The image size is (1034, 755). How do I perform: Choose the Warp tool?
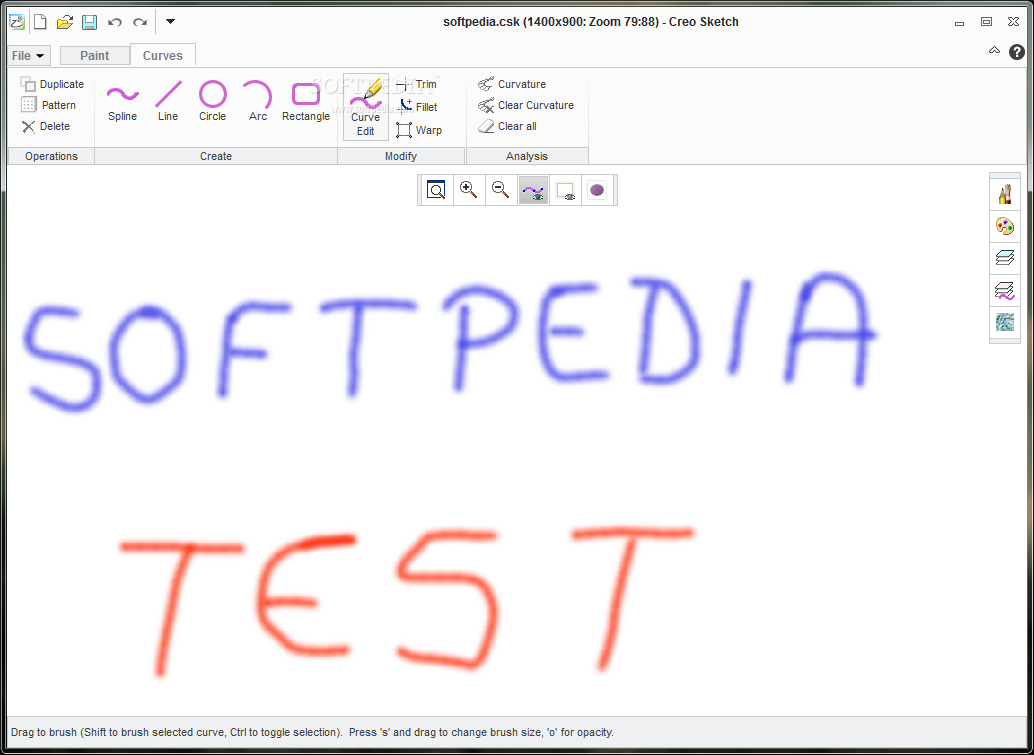(419, 130)
